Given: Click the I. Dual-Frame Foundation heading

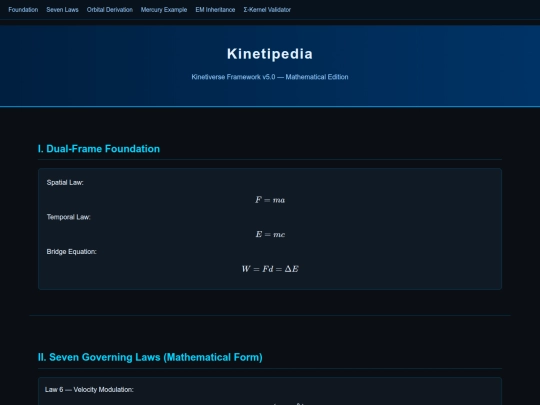Looking at the screenshot, I should 99,149.
